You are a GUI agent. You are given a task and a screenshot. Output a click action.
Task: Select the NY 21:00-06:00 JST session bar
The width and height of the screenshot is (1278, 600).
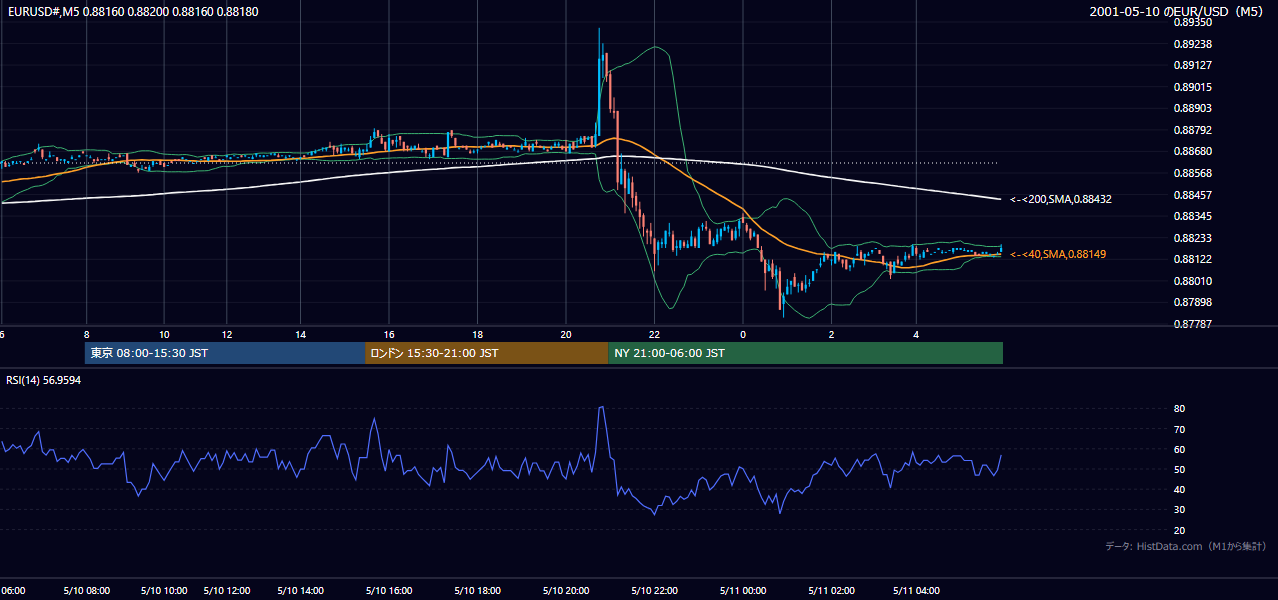(x=805, y=353)
